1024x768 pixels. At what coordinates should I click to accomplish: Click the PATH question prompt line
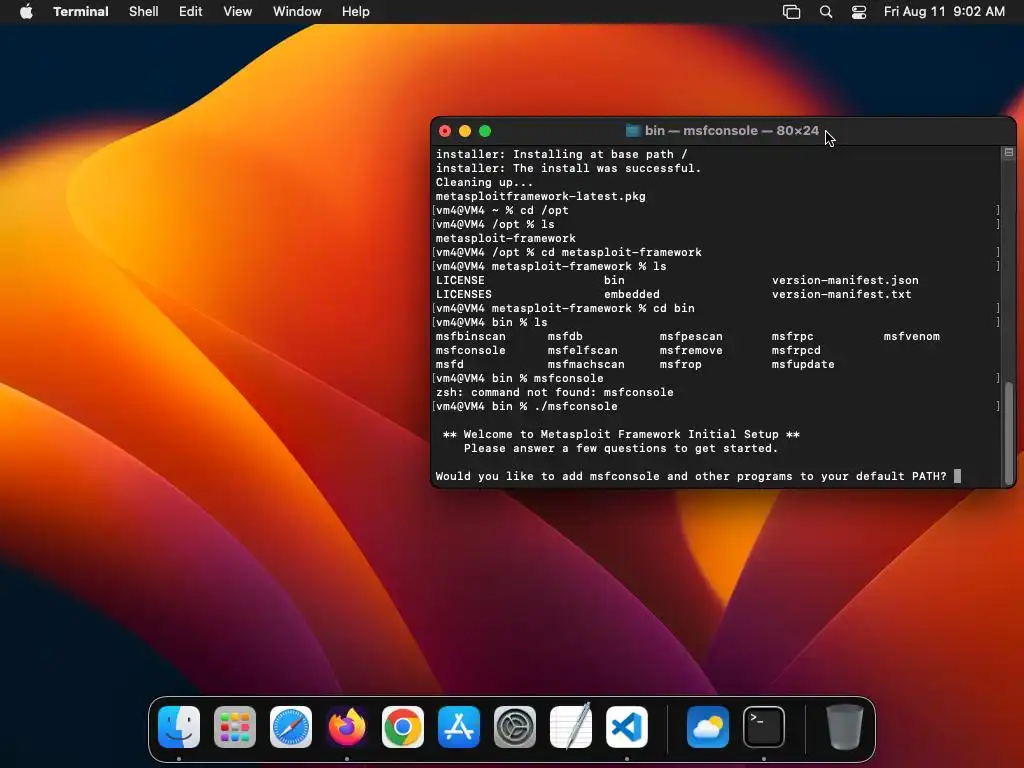[x=691, y=476]
